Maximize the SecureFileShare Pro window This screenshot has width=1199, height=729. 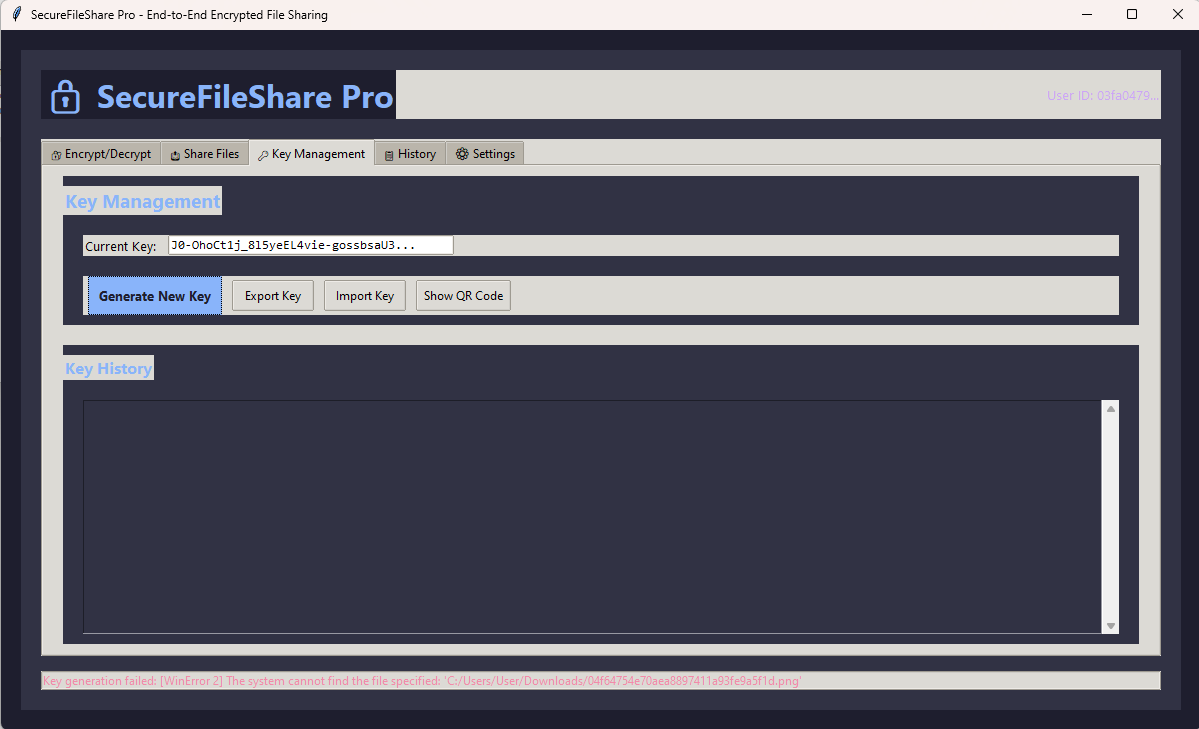click(1132, 15)
